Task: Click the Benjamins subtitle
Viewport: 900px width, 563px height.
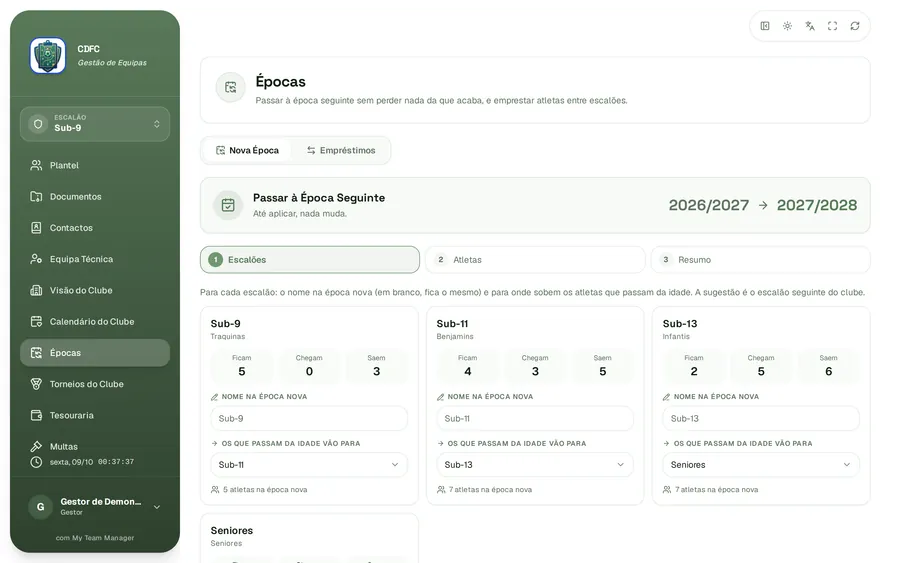Action: click(455, 336)
